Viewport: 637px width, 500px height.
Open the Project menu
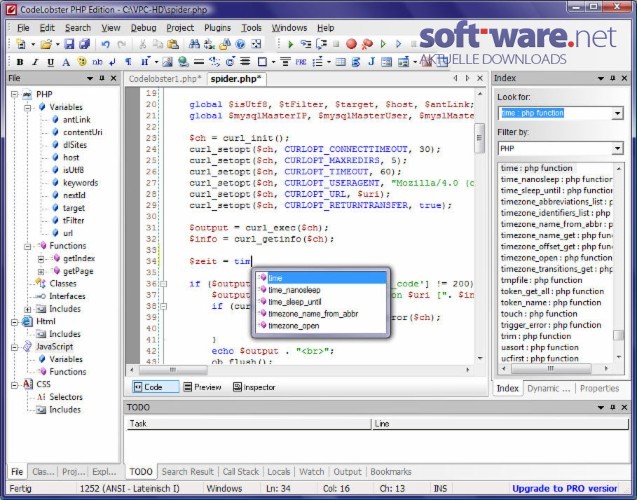pos(180,28)
